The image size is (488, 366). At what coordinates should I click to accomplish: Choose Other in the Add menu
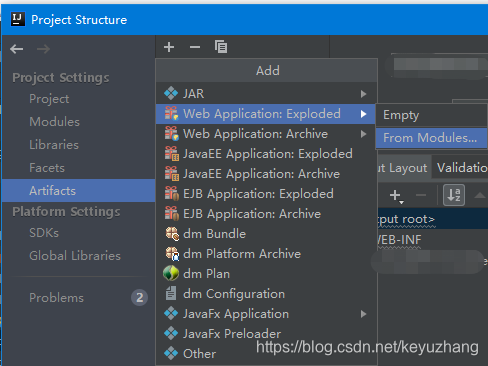[266, 354]
